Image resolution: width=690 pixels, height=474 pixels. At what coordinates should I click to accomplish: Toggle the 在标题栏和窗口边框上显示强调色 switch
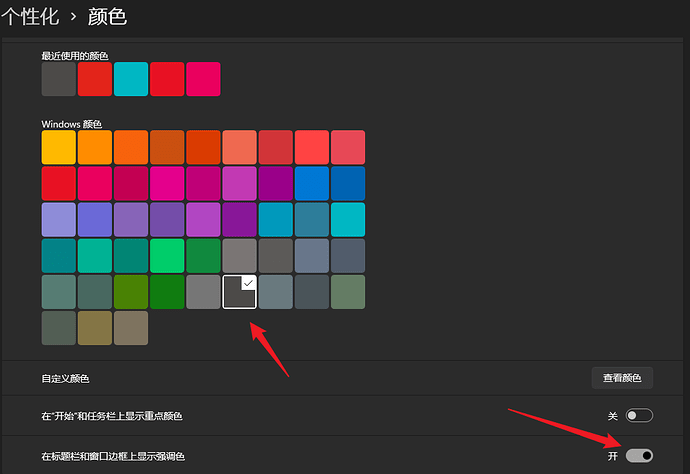(639, 456)
